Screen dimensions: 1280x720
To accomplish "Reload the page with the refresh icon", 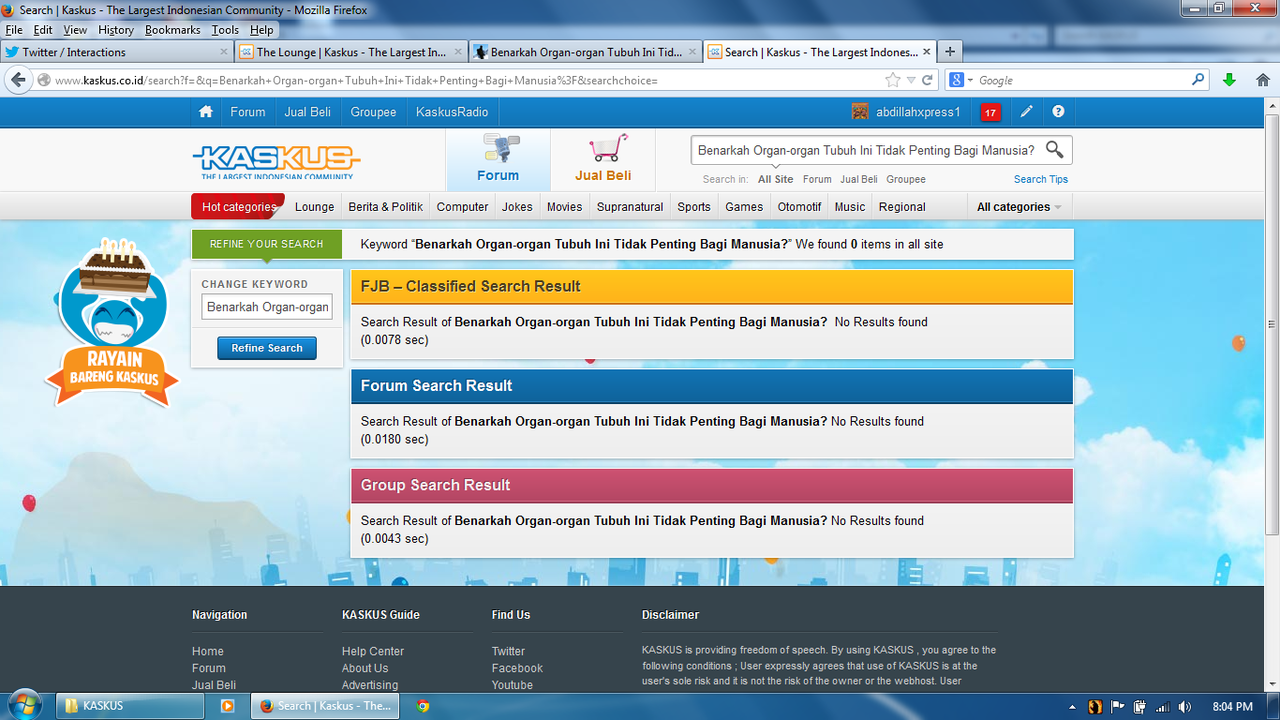I will (x=927, y=80).
